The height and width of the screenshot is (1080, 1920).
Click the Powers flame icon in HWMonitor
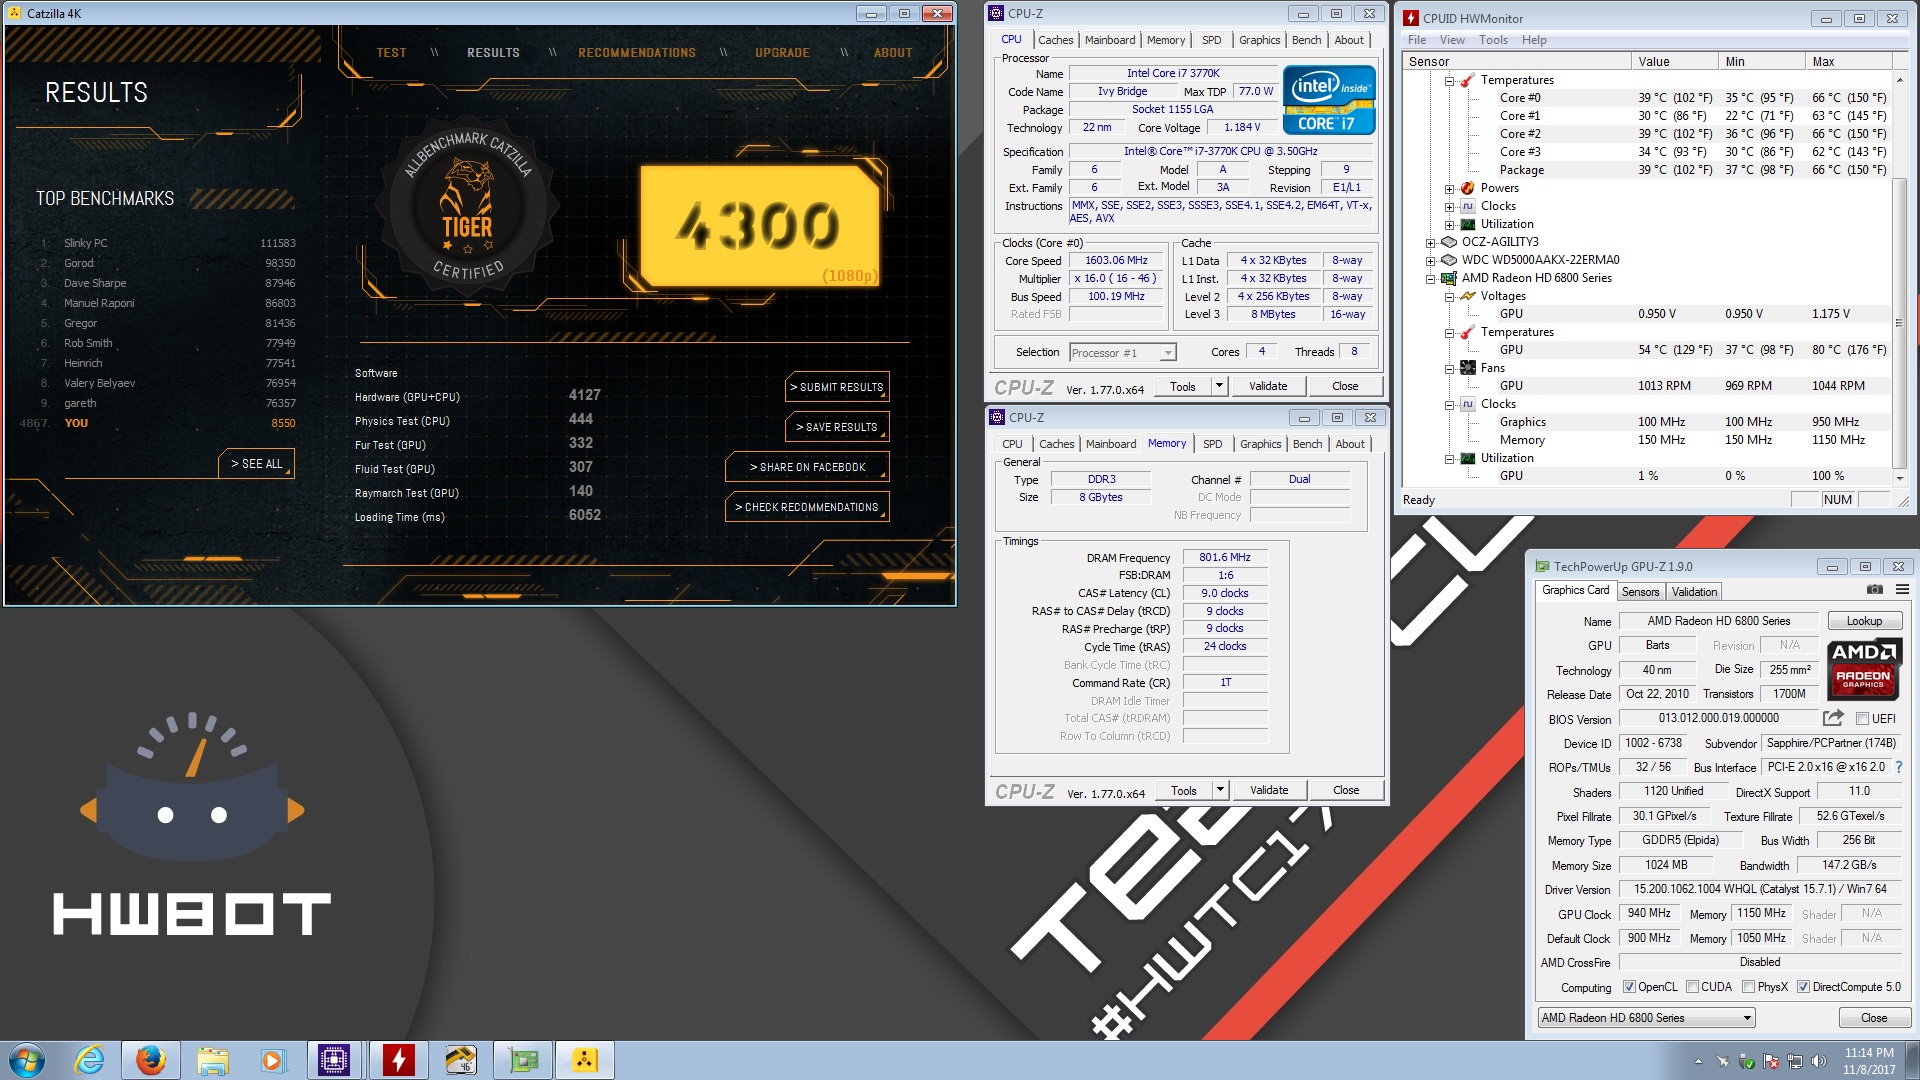pyautogui.click(x=1467, y=188)
